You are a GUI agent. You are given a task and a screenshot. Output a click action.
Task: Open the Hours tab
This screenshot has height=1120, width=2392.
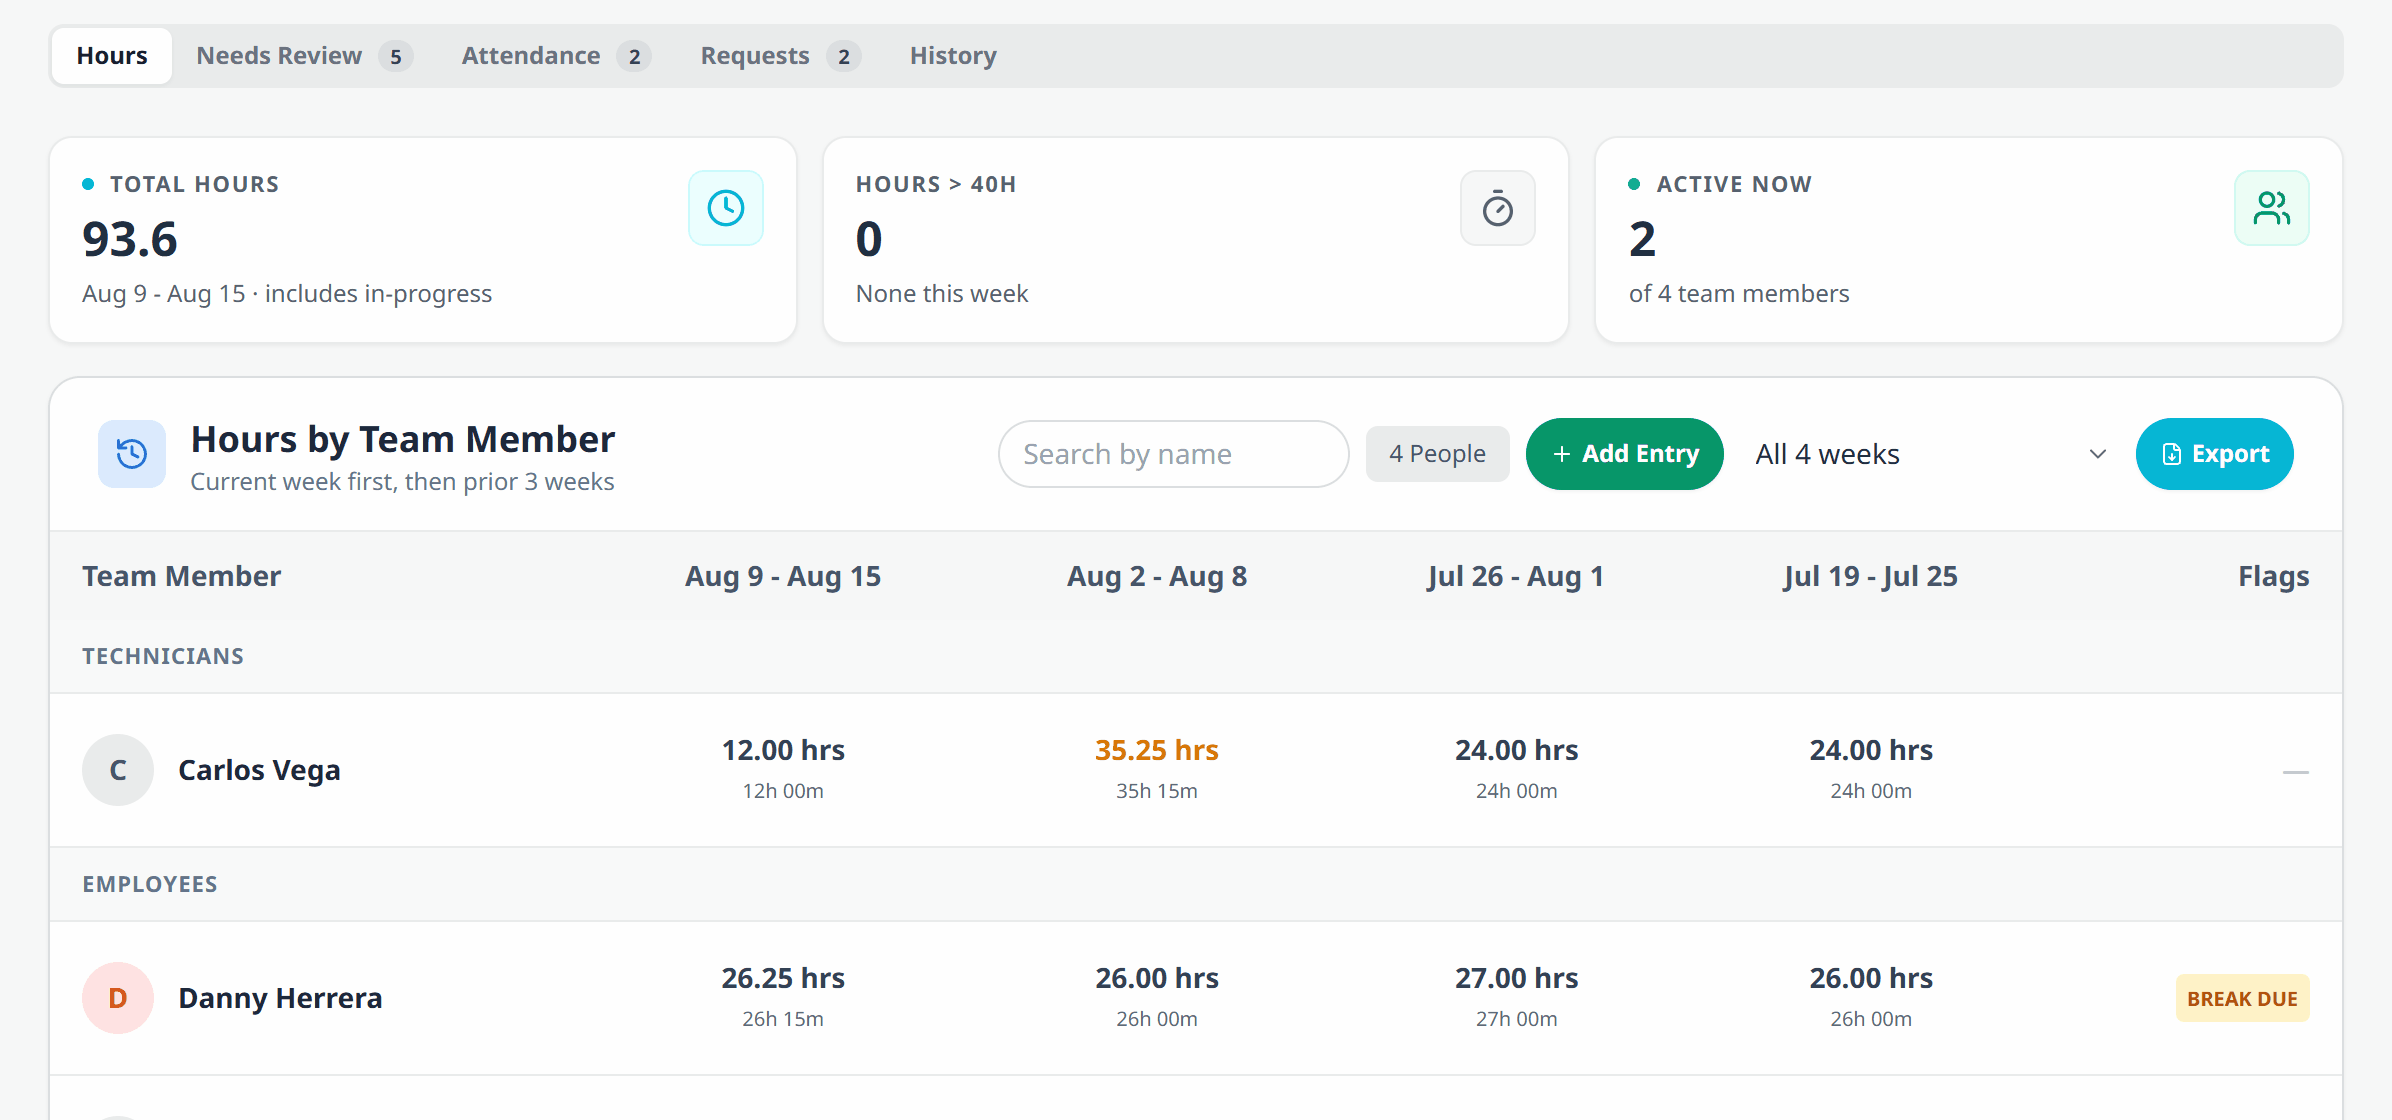pyautogui.click(x=112, y=56)
